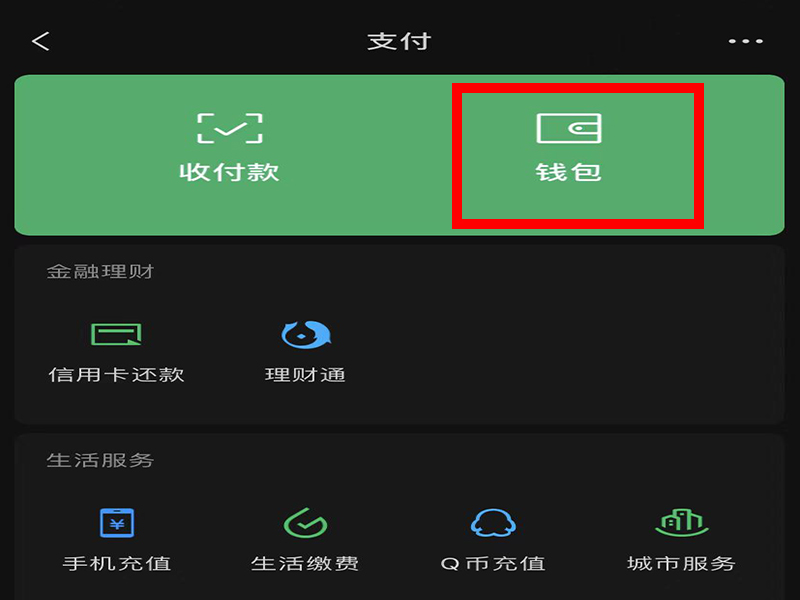
Task: Open 钱包 via its text label
Action: tap(569, 172)
